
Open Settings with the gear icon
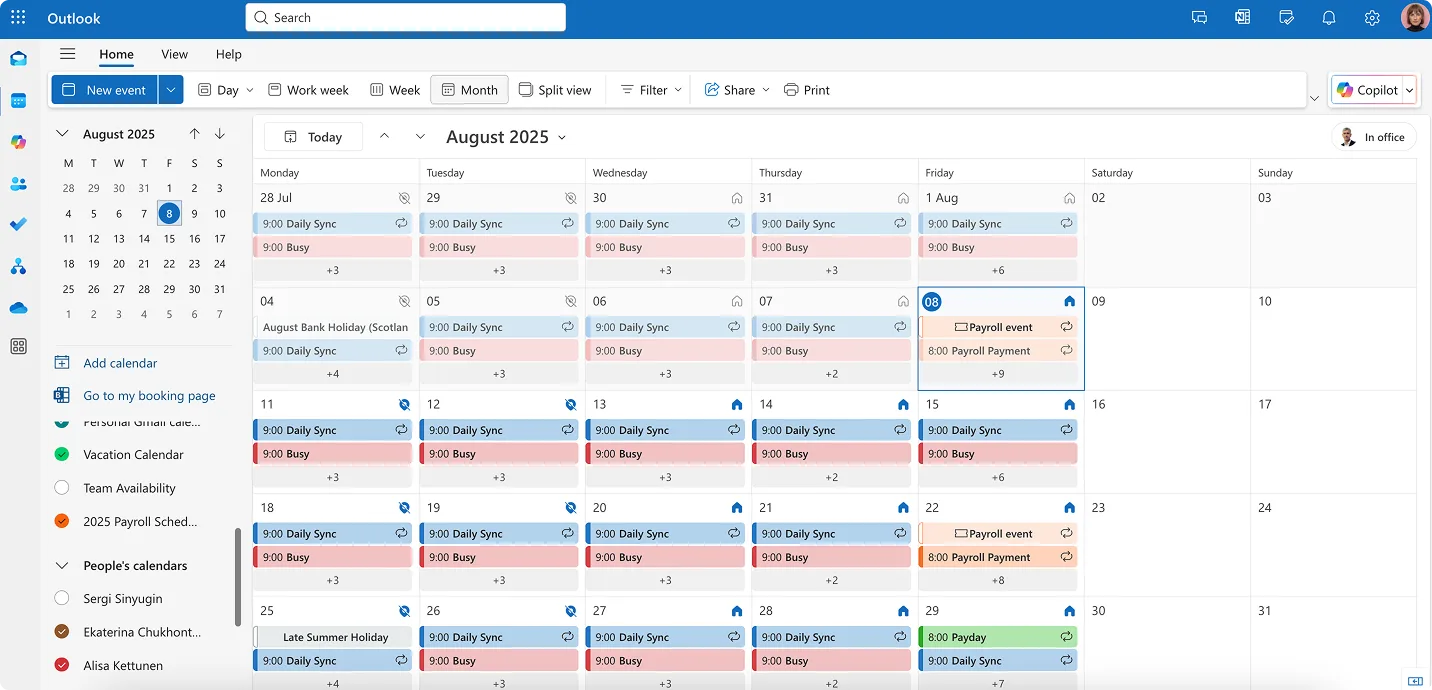pyautogui.click(x=1371, y=17)
